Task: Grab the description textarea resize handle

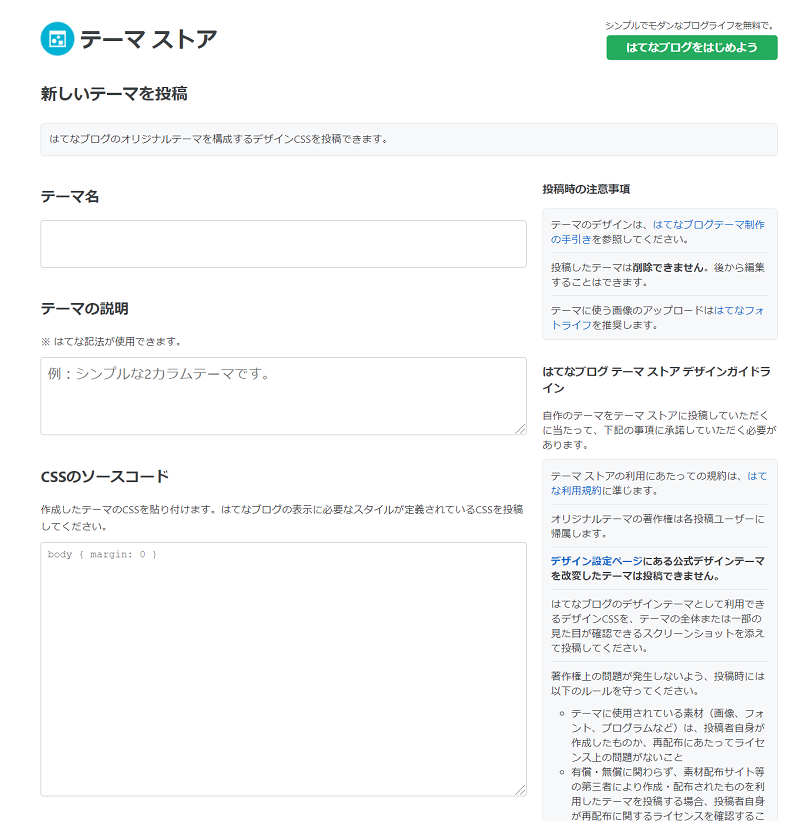Action: pyautogui.click(x=520, y=428)
